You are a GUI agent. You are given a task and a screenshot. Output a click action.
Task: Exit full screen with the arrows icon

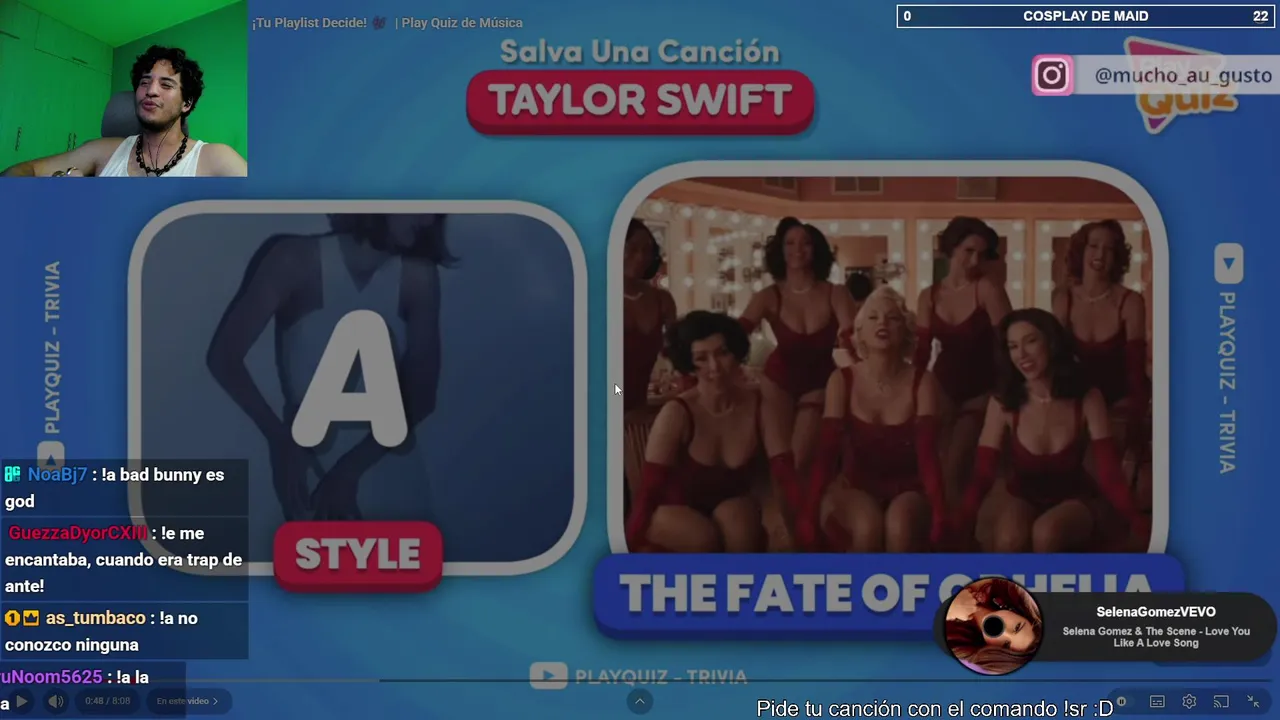click(1253, 702)
